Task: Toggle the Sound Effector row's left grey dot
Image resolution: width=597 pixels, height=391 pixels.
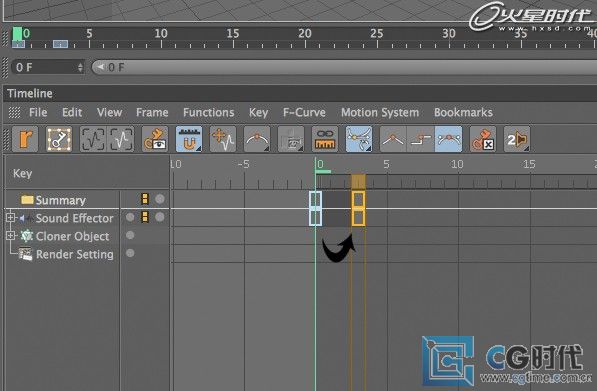Action: pyautogui.click(x=130, y=217)
